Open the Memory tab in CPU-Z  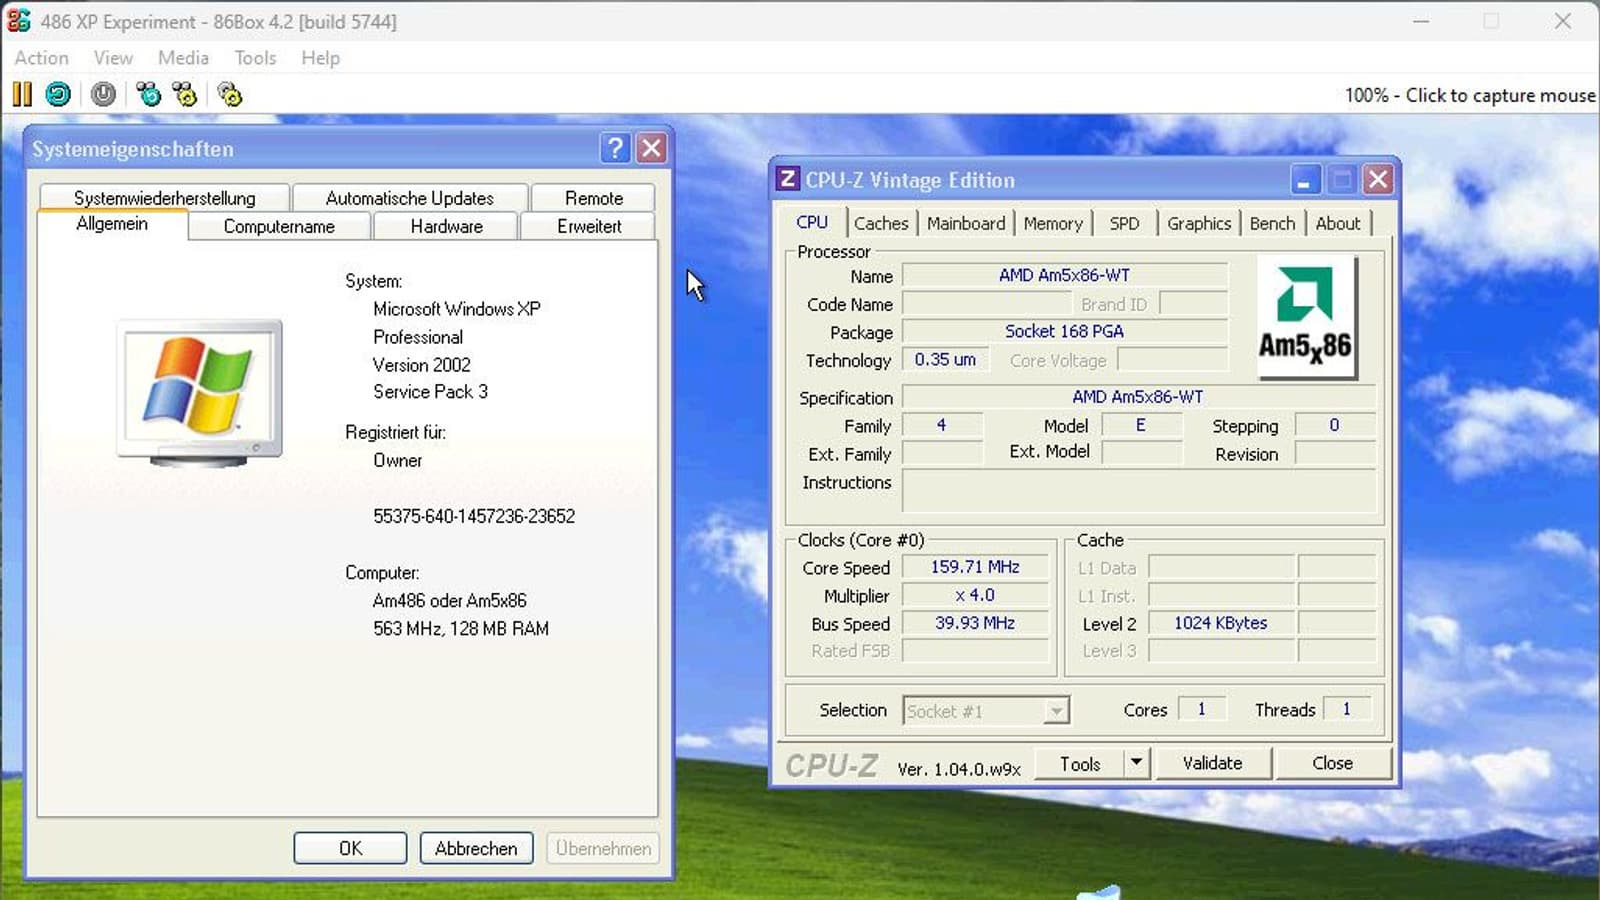point(1052,223)
